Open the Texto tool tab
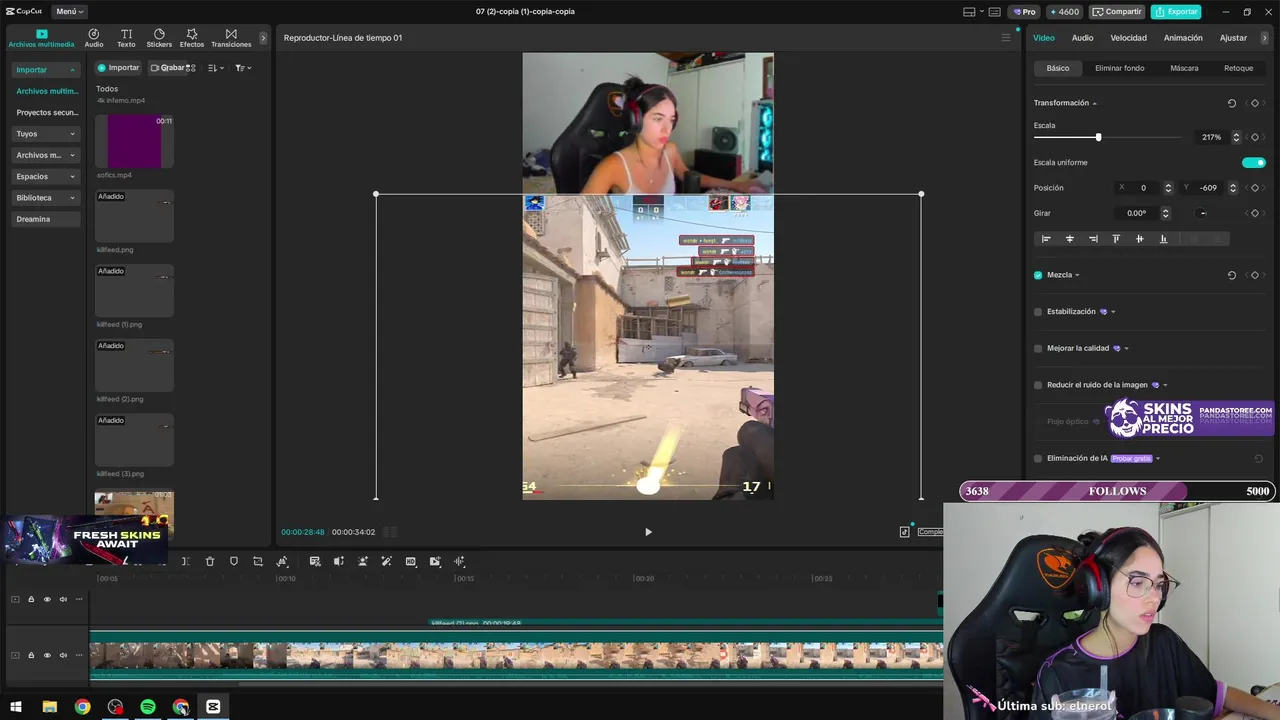 click(x=126, y=38)
